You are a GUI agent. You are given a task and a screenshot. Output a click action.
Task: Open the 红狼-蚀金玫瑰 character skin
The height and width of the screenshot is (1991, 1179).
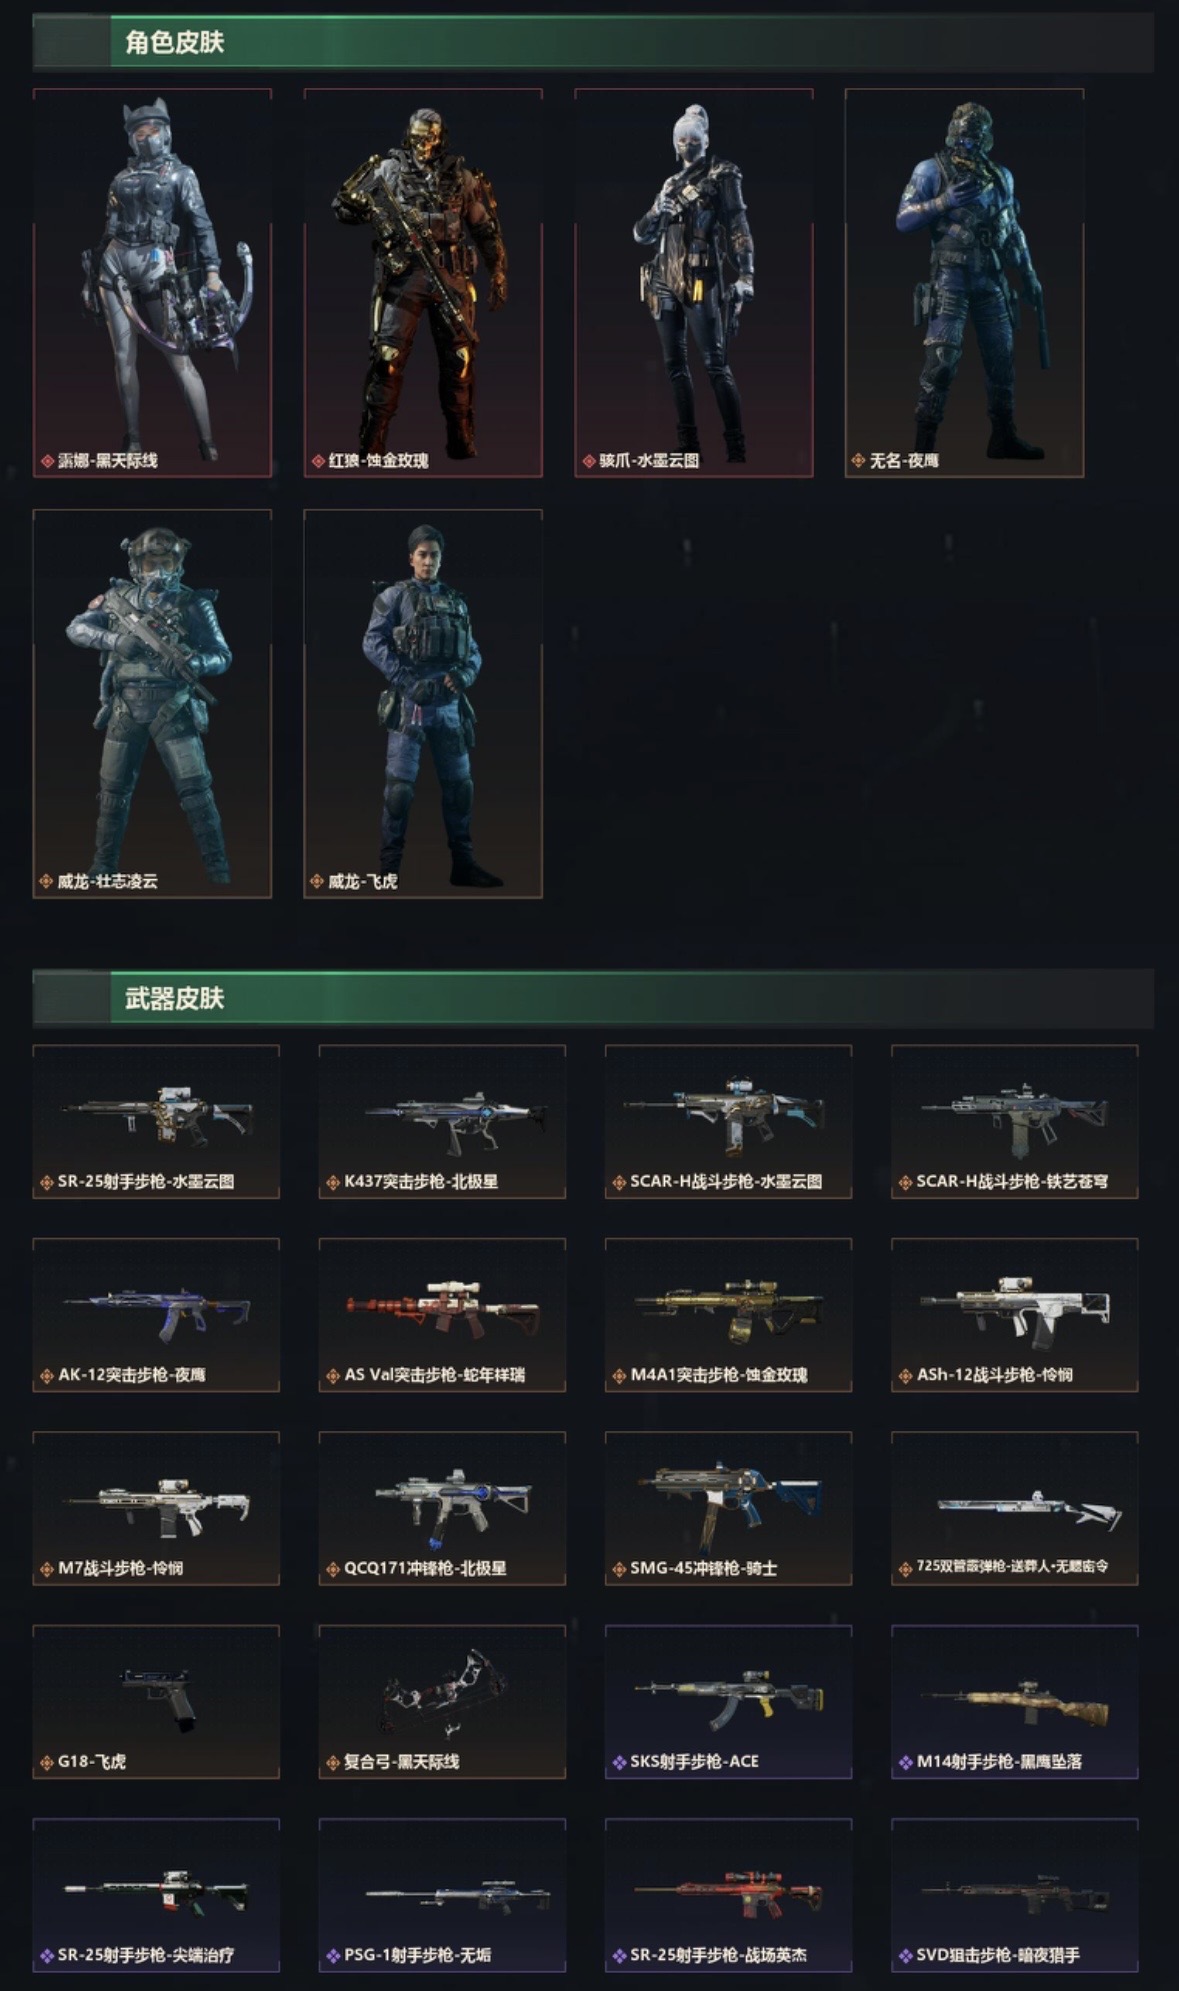click(423, 283)
